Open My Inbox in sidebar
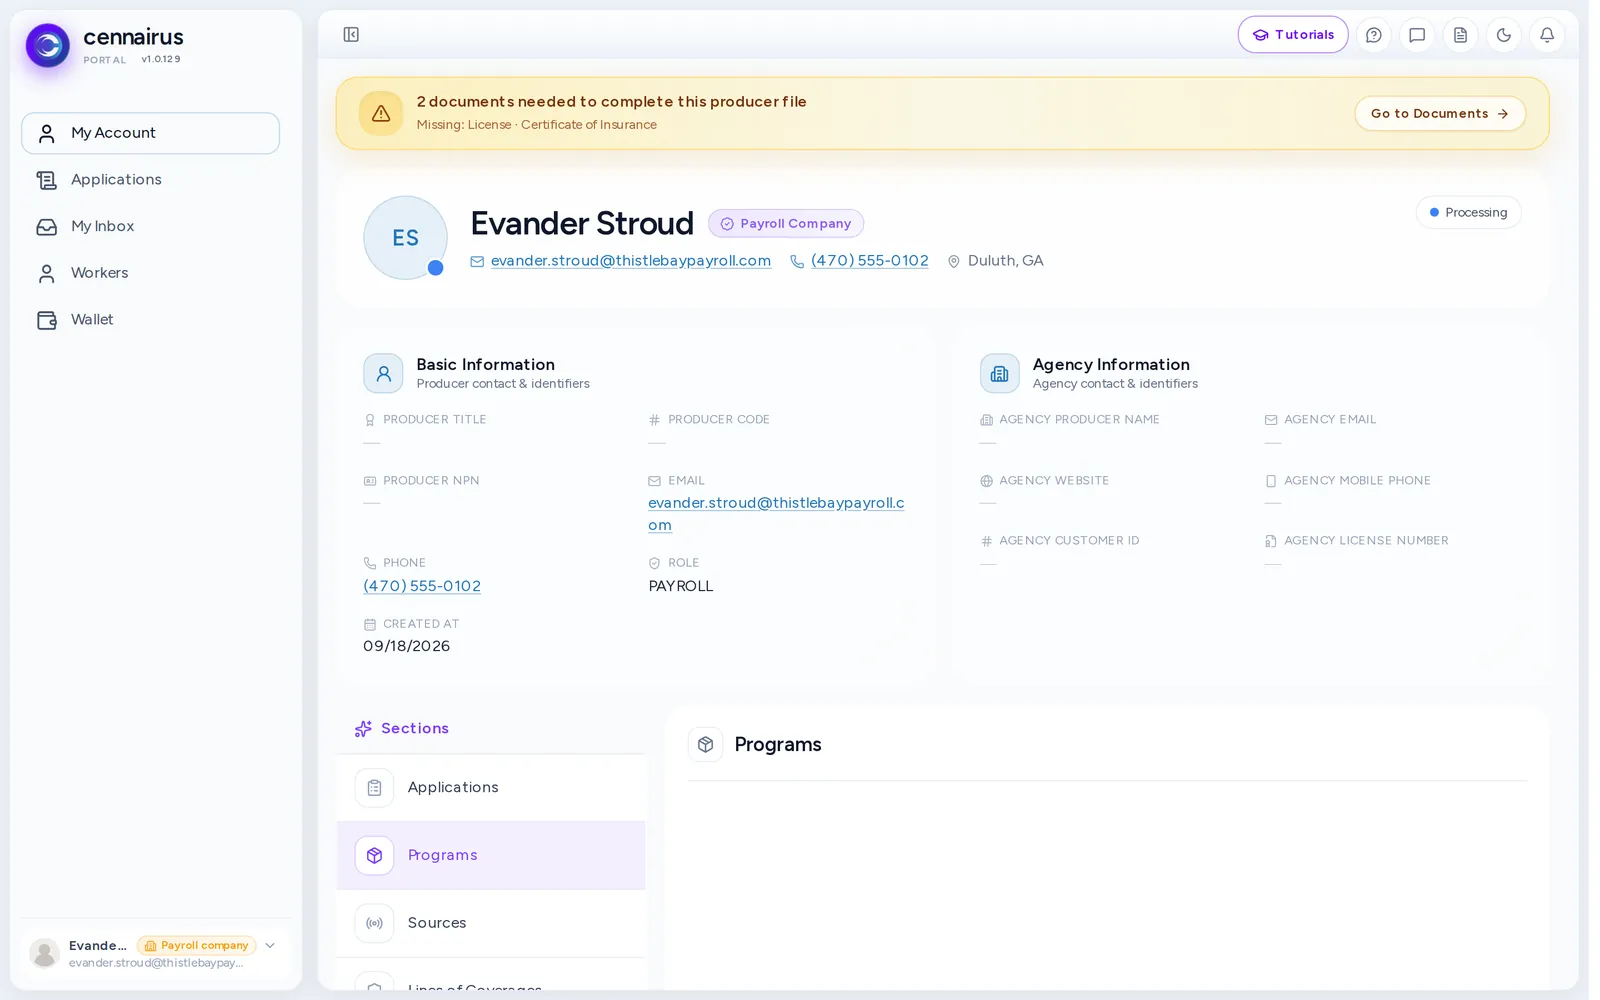The image size is (1600, 1000). click(x=150, y=227)
